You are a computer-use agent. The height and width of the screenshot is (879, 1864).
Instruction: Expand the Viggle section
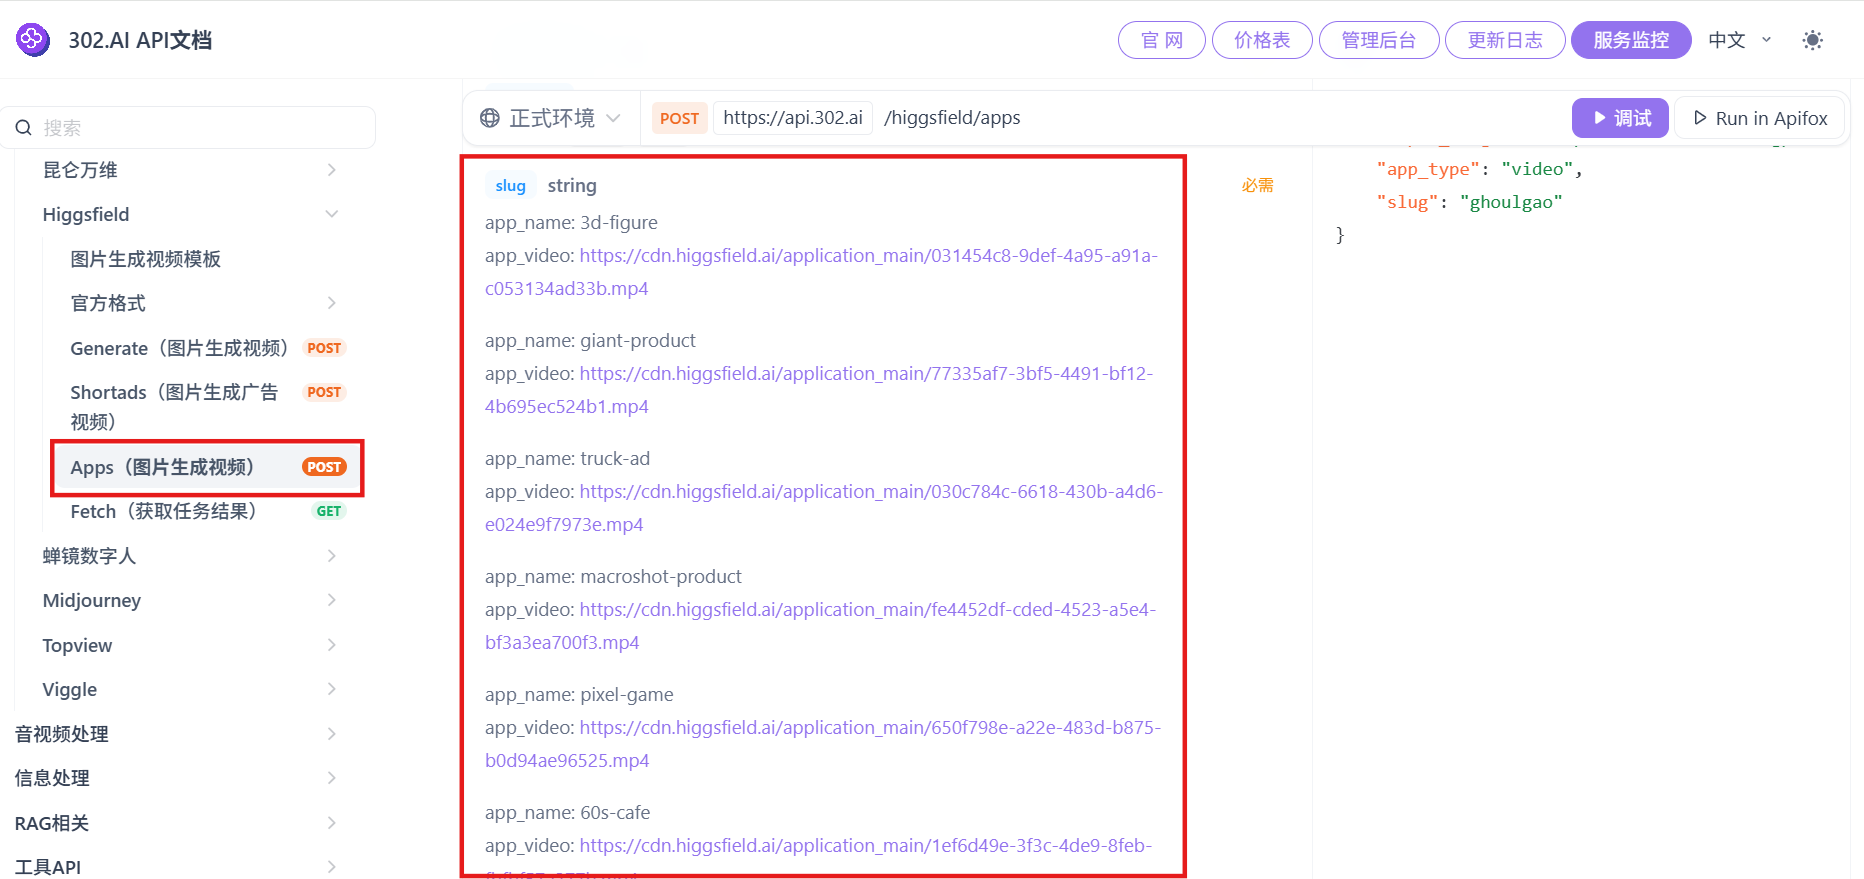(332, 689)
